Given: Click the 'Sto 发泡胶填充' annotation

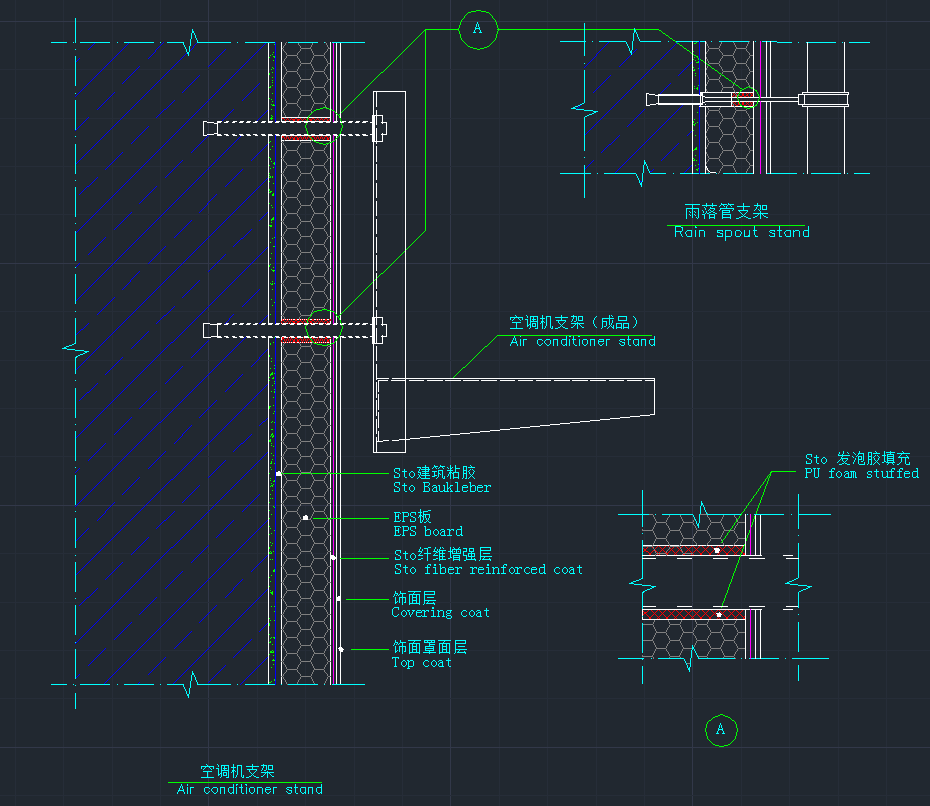Looking at the screenshot, I should pyautogui.click(x=857, y=458).
